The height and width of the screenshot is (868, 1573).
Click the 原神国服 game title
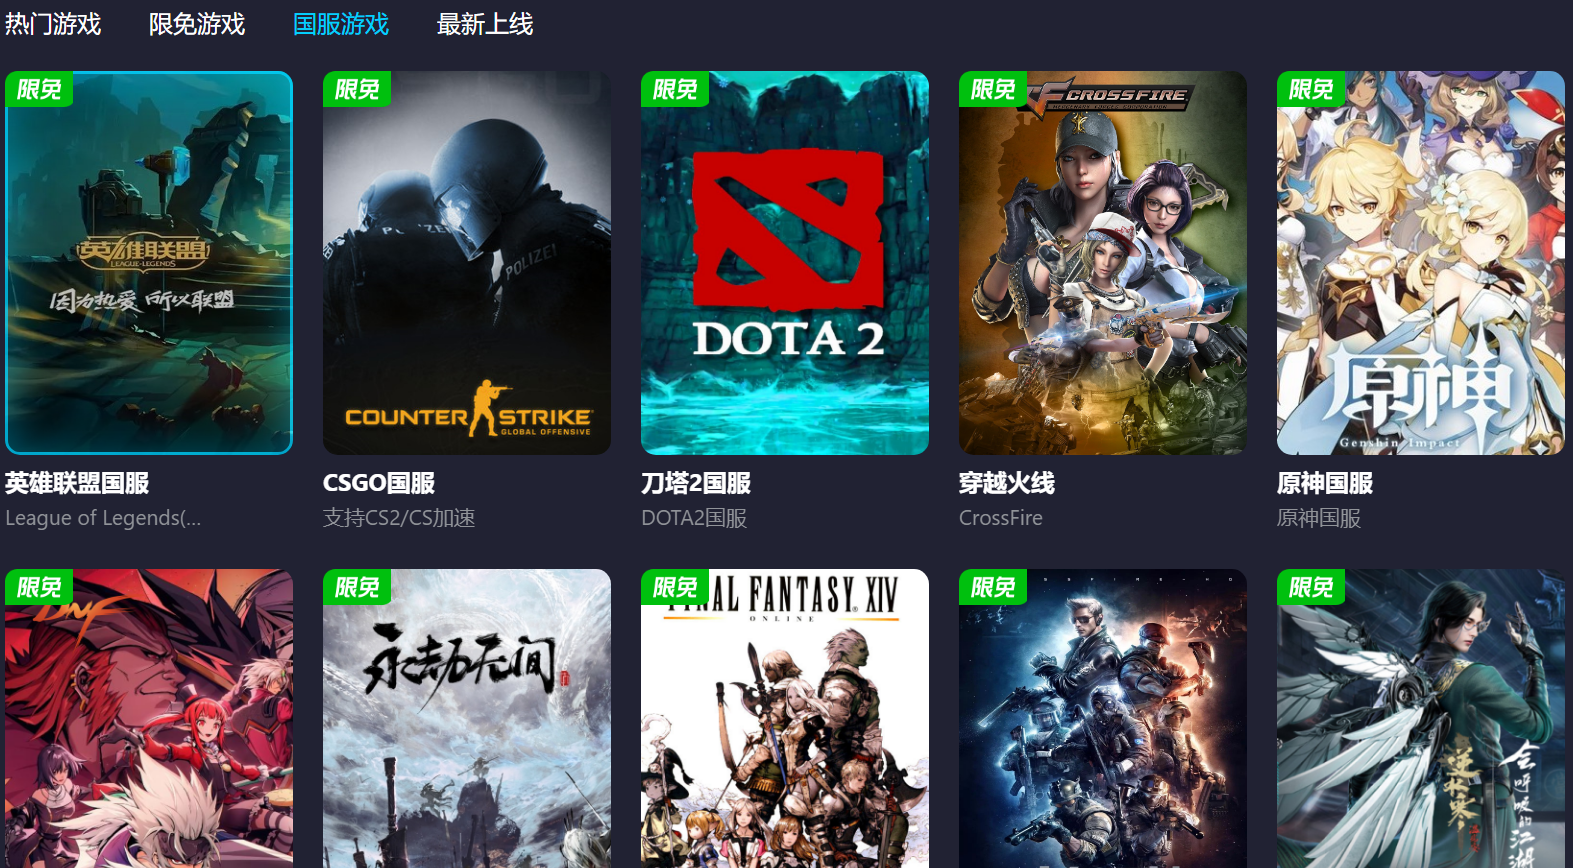coord(1325,483)
